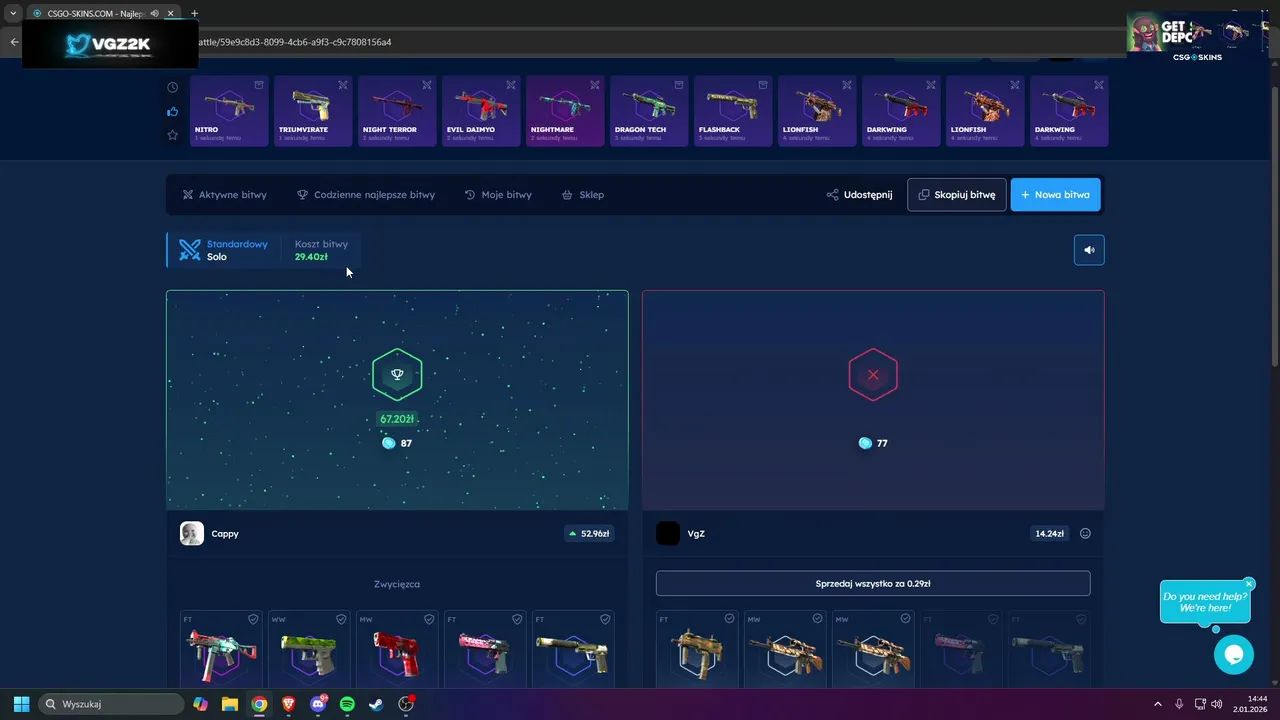Open the live chat widget
Screen dimensions: 1280x720
(1234, 655)
